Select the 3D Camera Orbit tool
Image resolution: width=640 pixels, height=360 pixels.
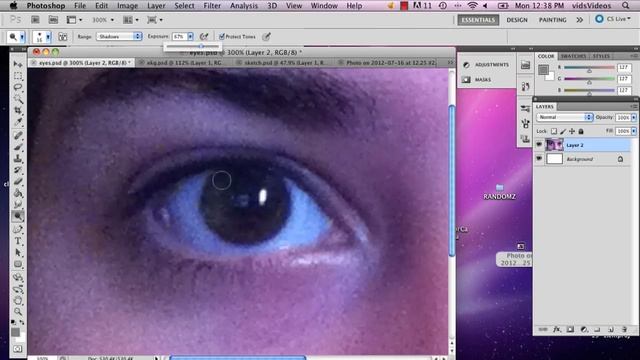[18, 289]
